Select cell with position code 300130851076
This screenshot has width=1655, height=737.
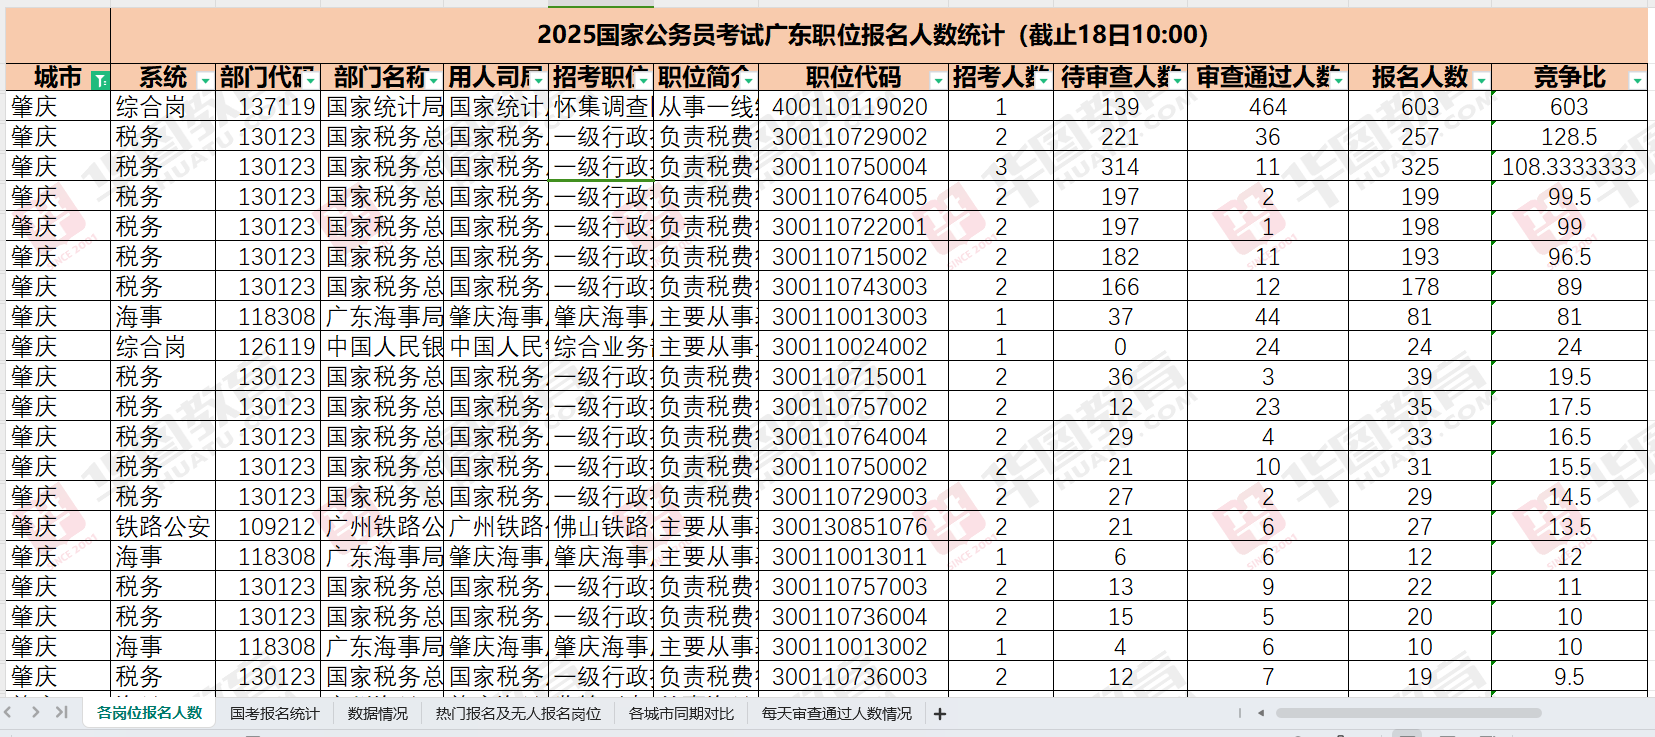pyautogui.click(x=853, y=527)
